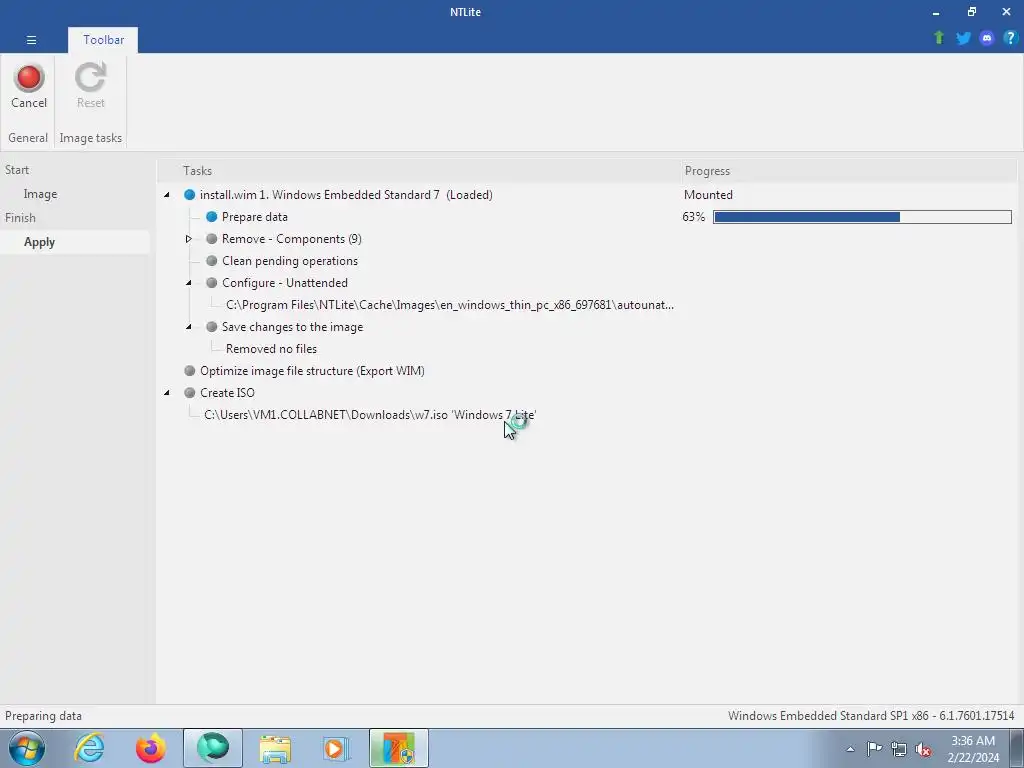Open muted volume tray icon
The width and height of the screenshot is (1024, 768).
[923, 749]
